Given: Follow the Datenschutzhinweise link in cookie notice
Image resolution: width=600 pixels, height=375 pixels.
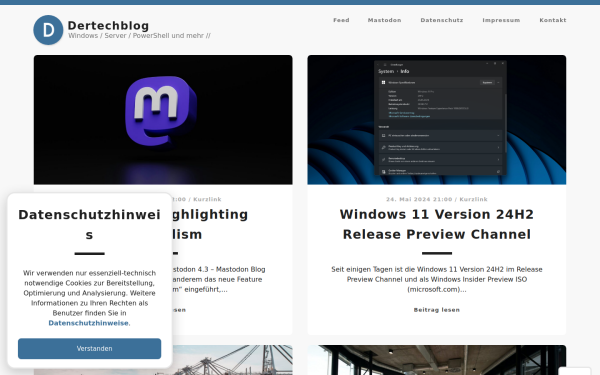Looking at the screenshot, I should (88, 323).
